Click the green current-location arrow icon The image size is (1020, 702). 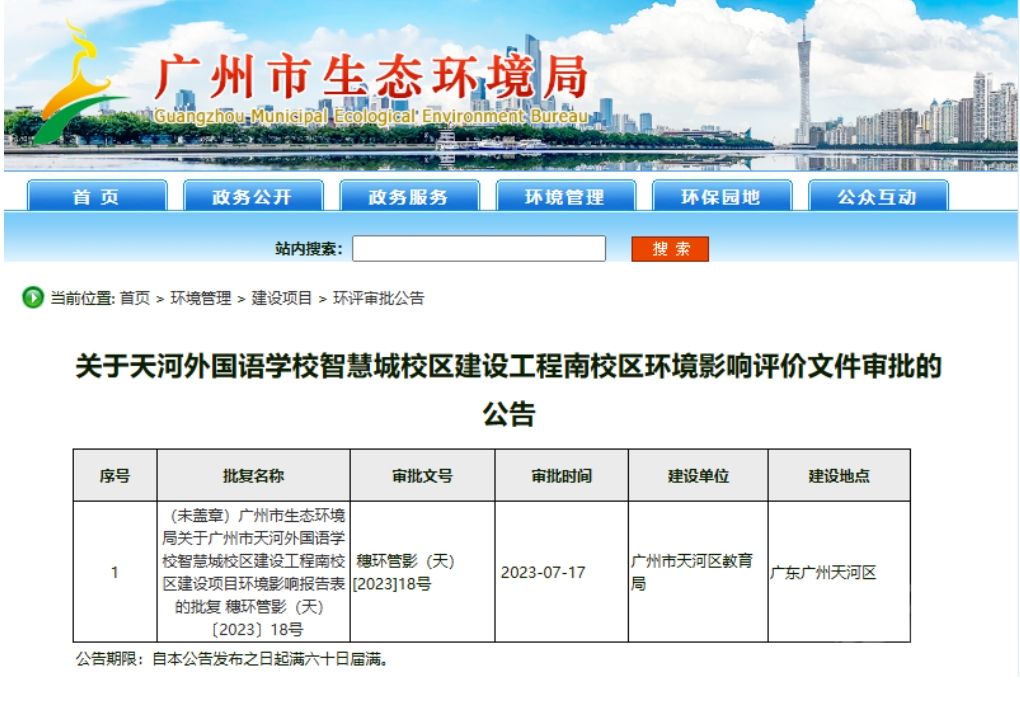[33, 298]
